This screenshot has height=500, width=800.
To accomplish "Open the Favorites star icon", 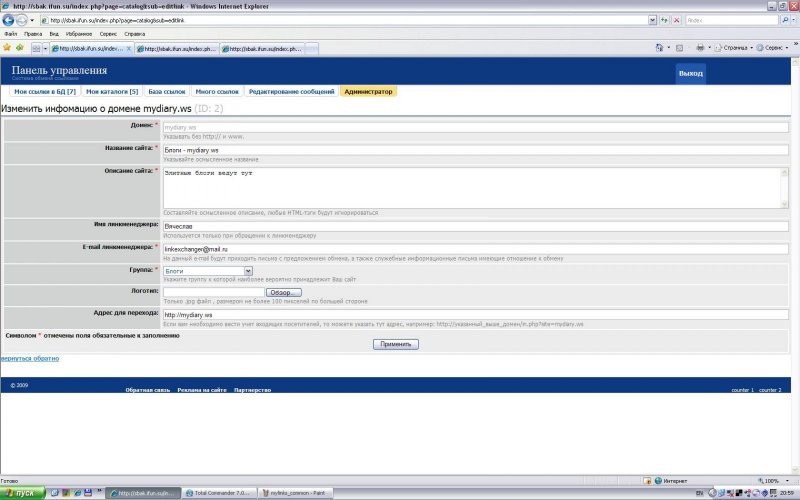I will click(x=7, y=47).
